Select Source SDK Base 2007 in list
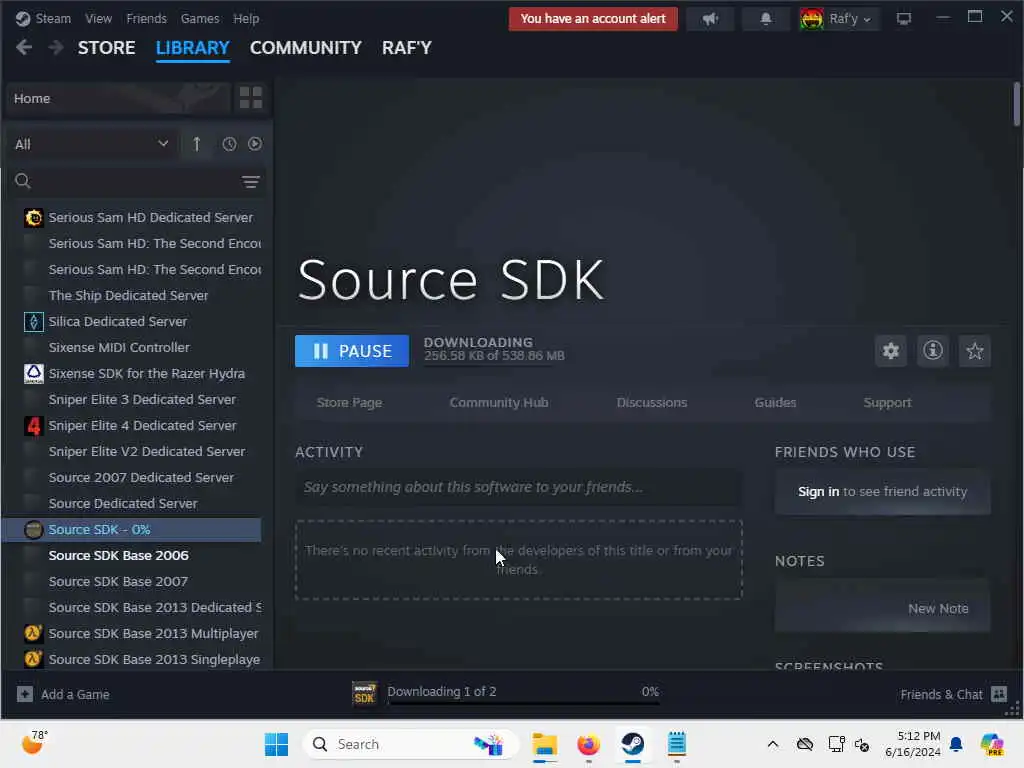 (118, 581)
